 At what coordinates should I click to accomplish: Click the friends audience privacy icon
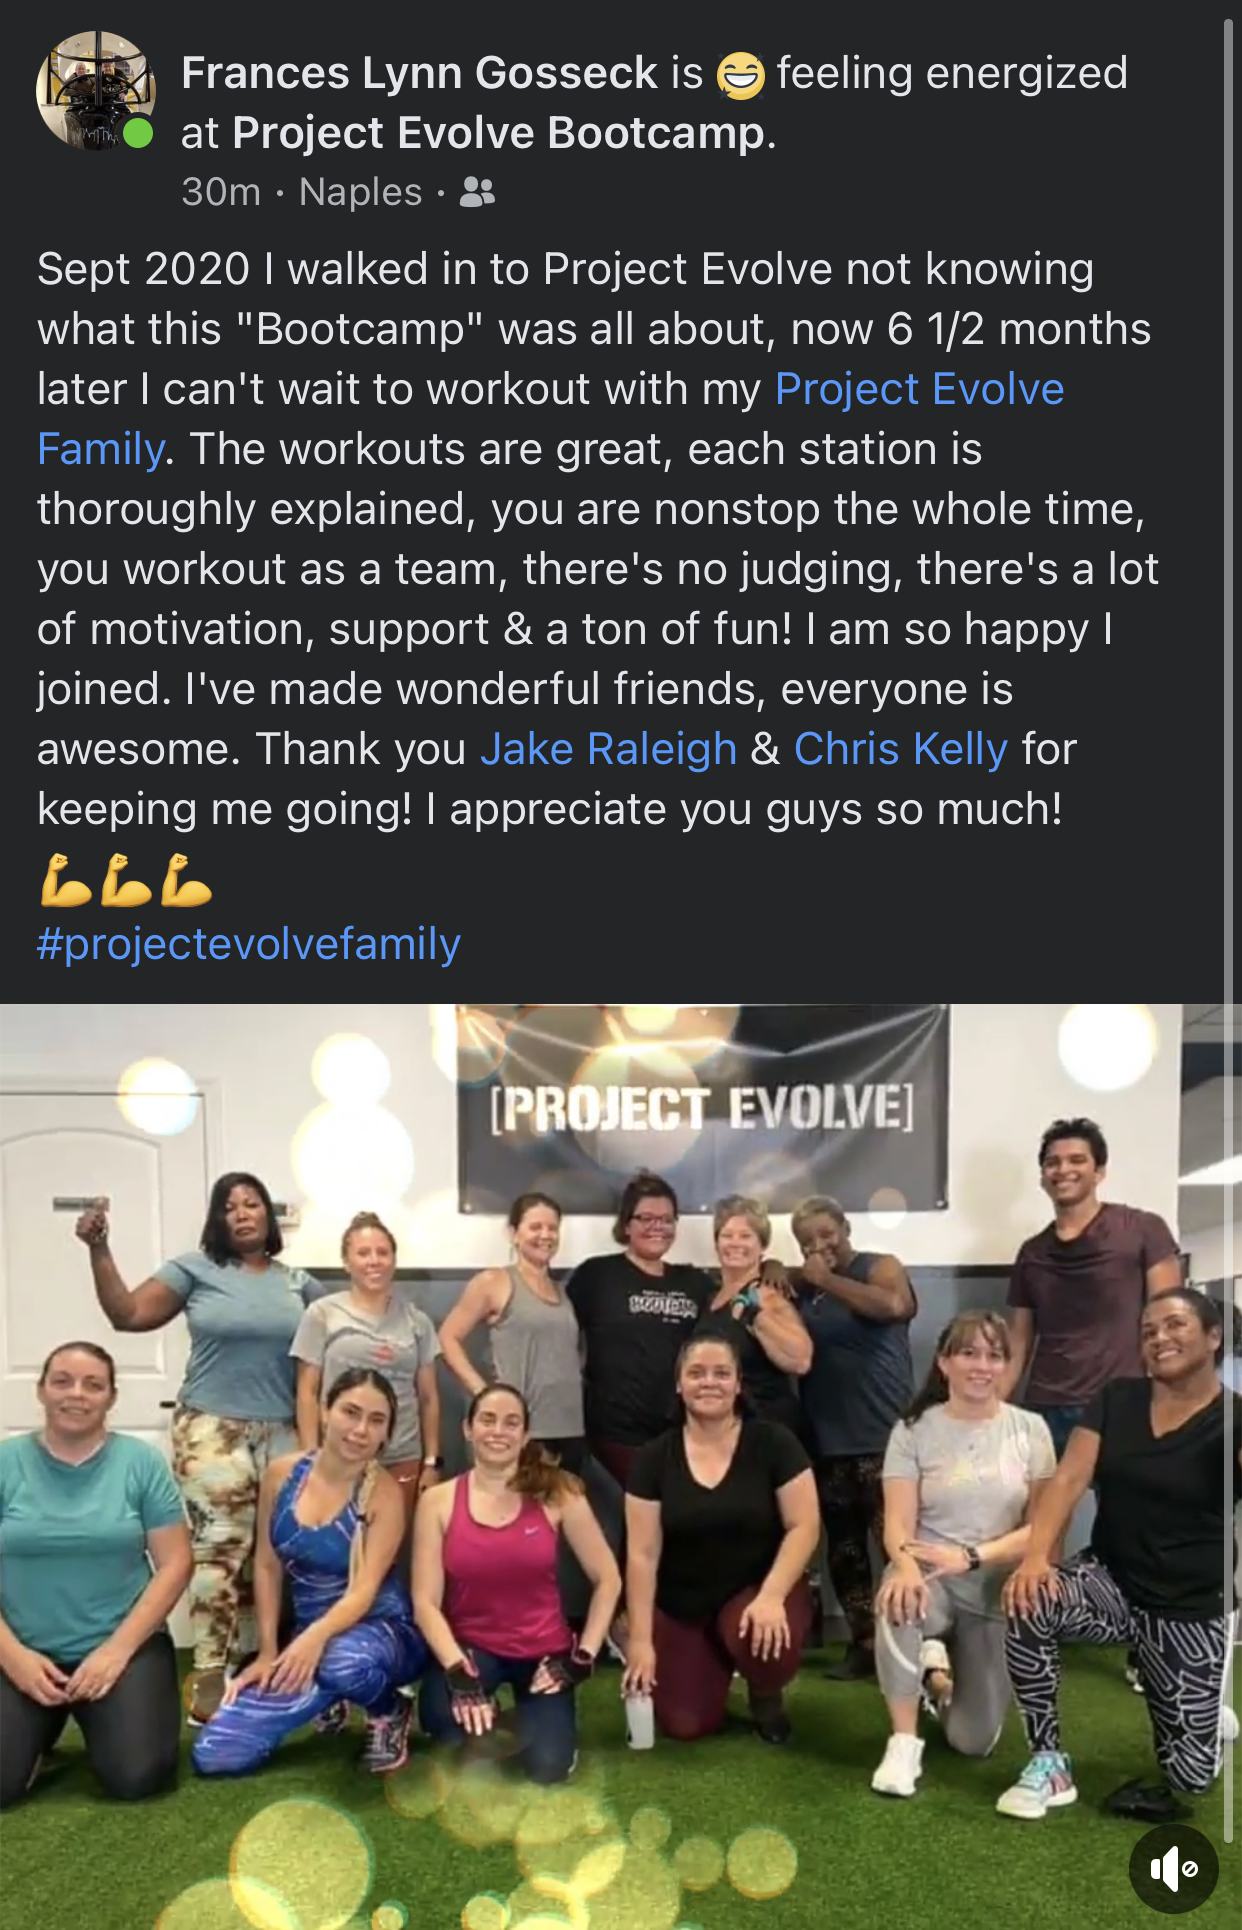(477, 191)
